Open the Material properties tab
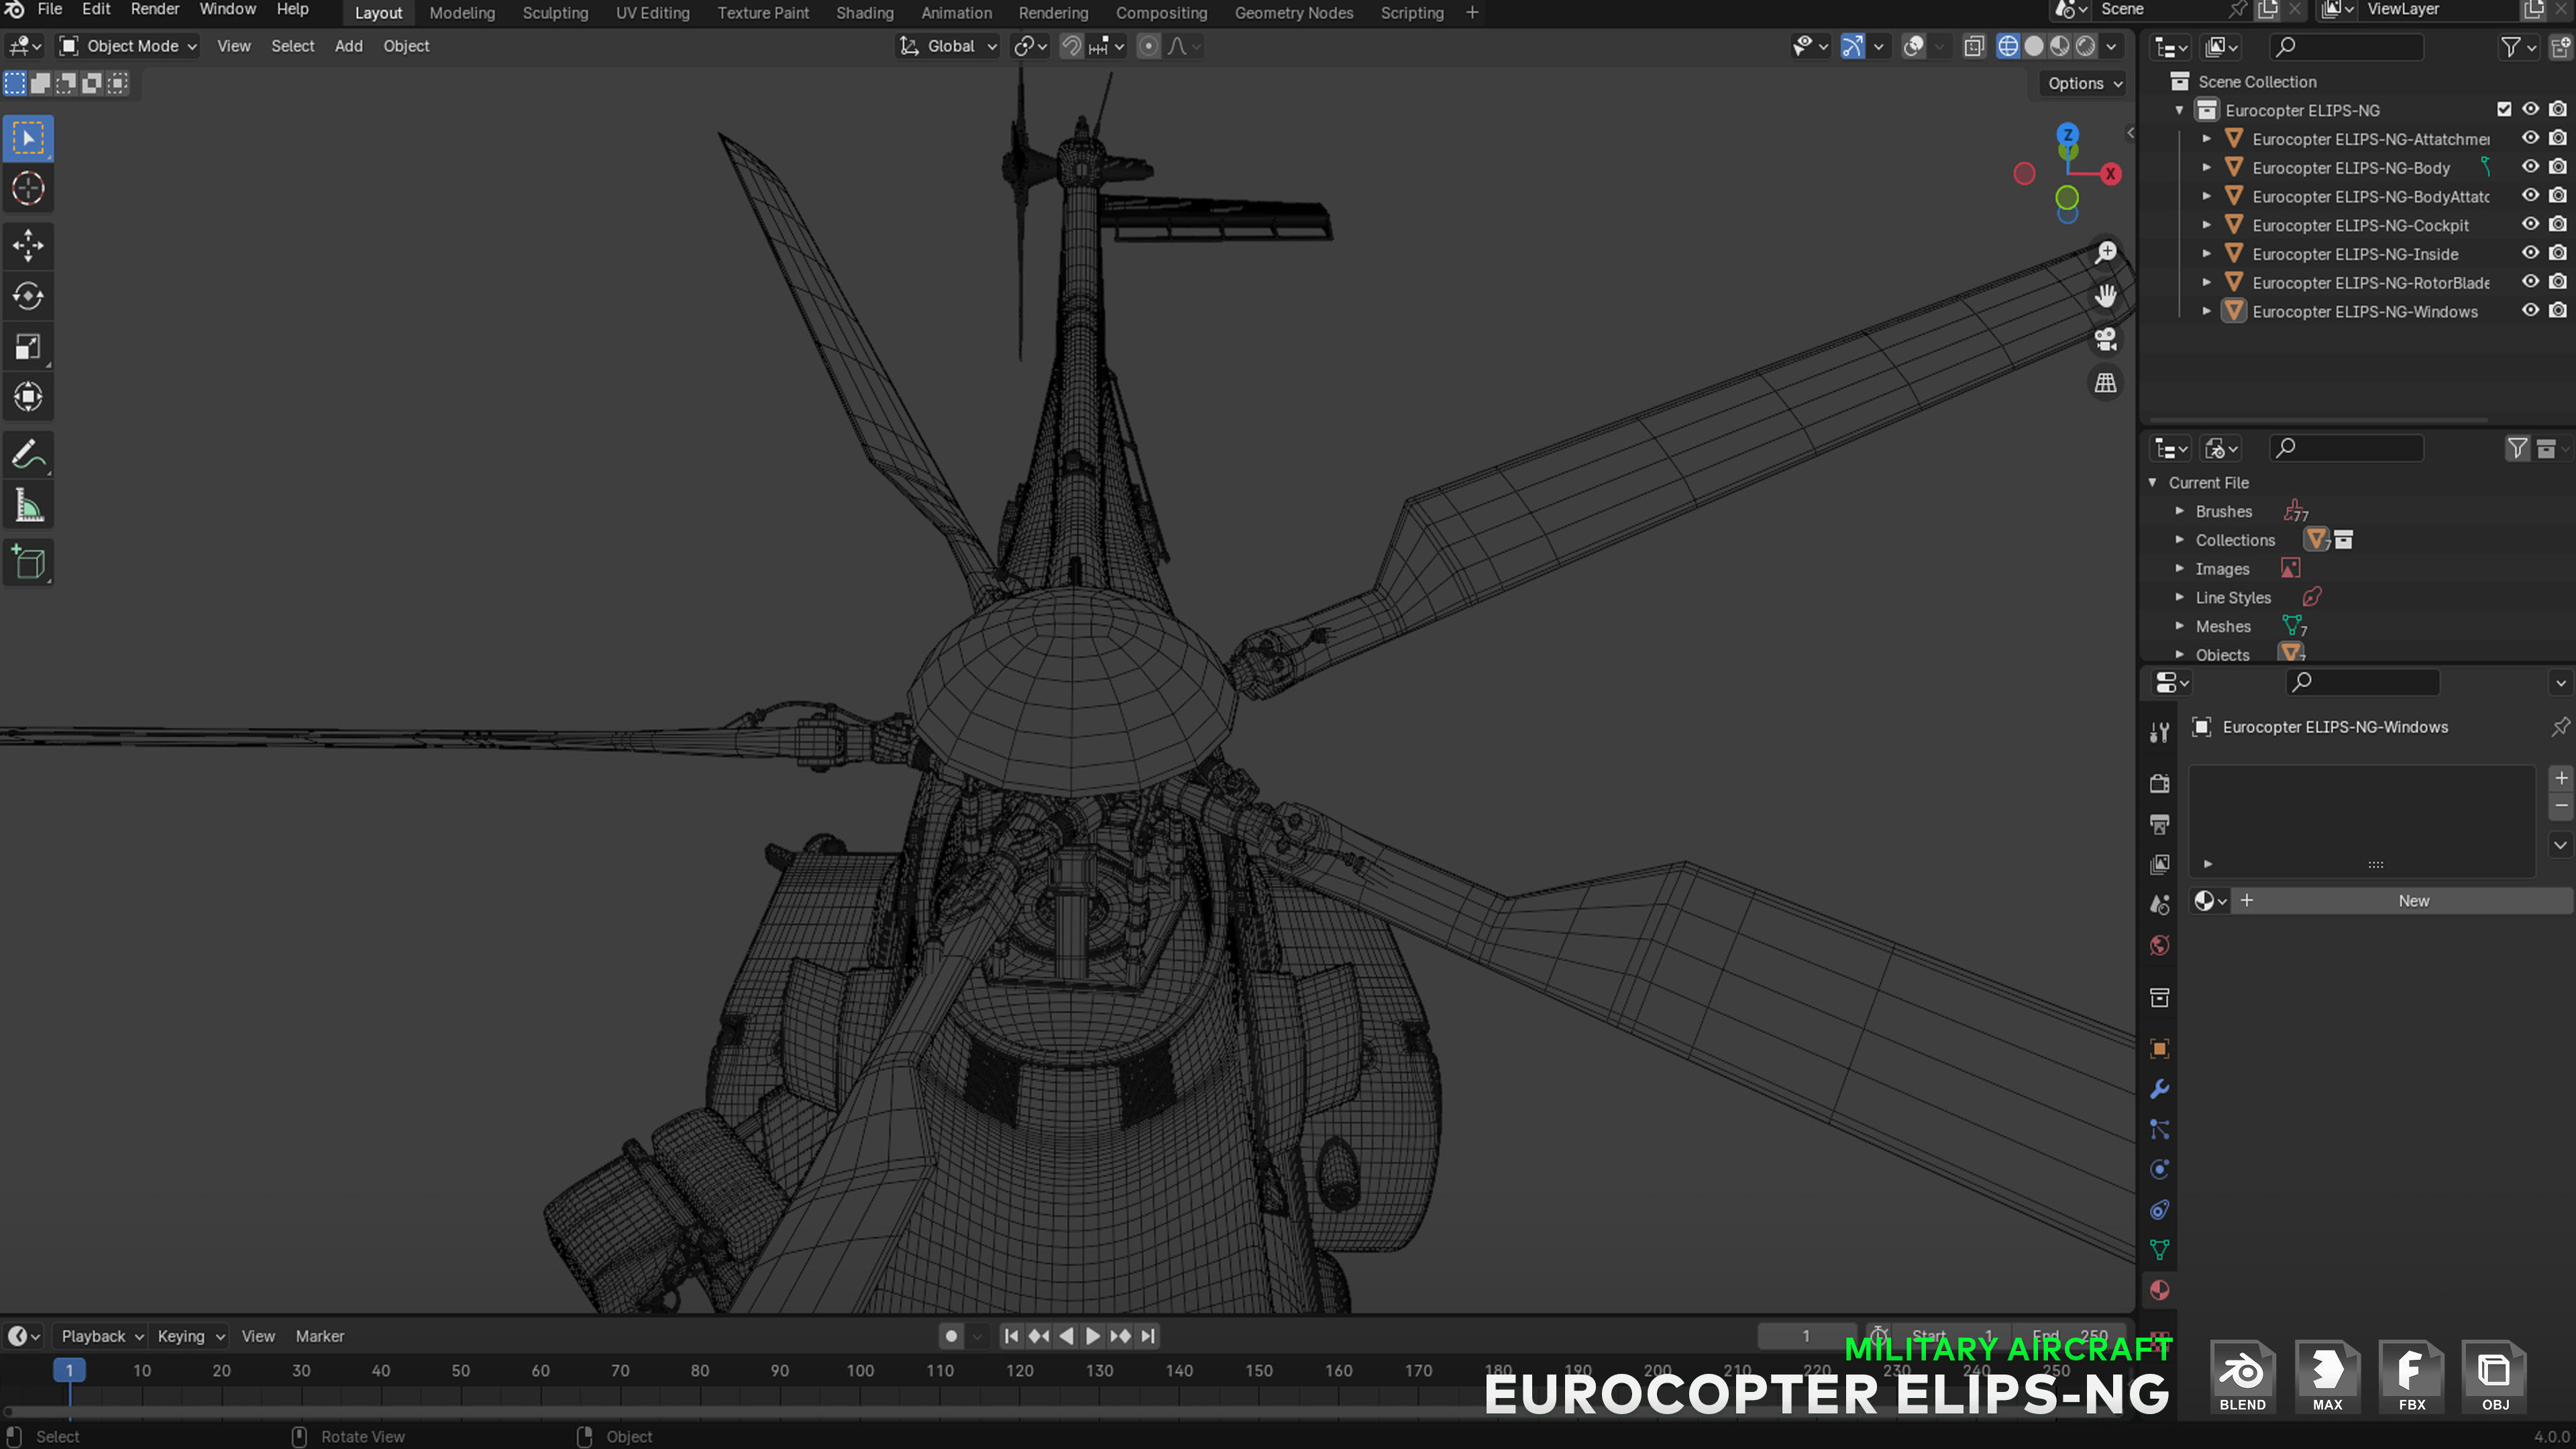The image size is (2576, 1449). pyautogui.click(x=2160, y=1290)
